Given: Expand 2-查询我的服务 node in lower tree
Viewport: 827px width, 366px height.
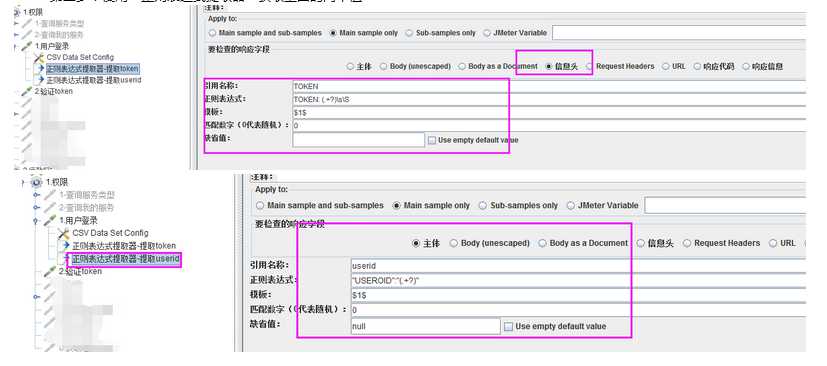Looking at the screenshot, I should (x=36, y=207).
